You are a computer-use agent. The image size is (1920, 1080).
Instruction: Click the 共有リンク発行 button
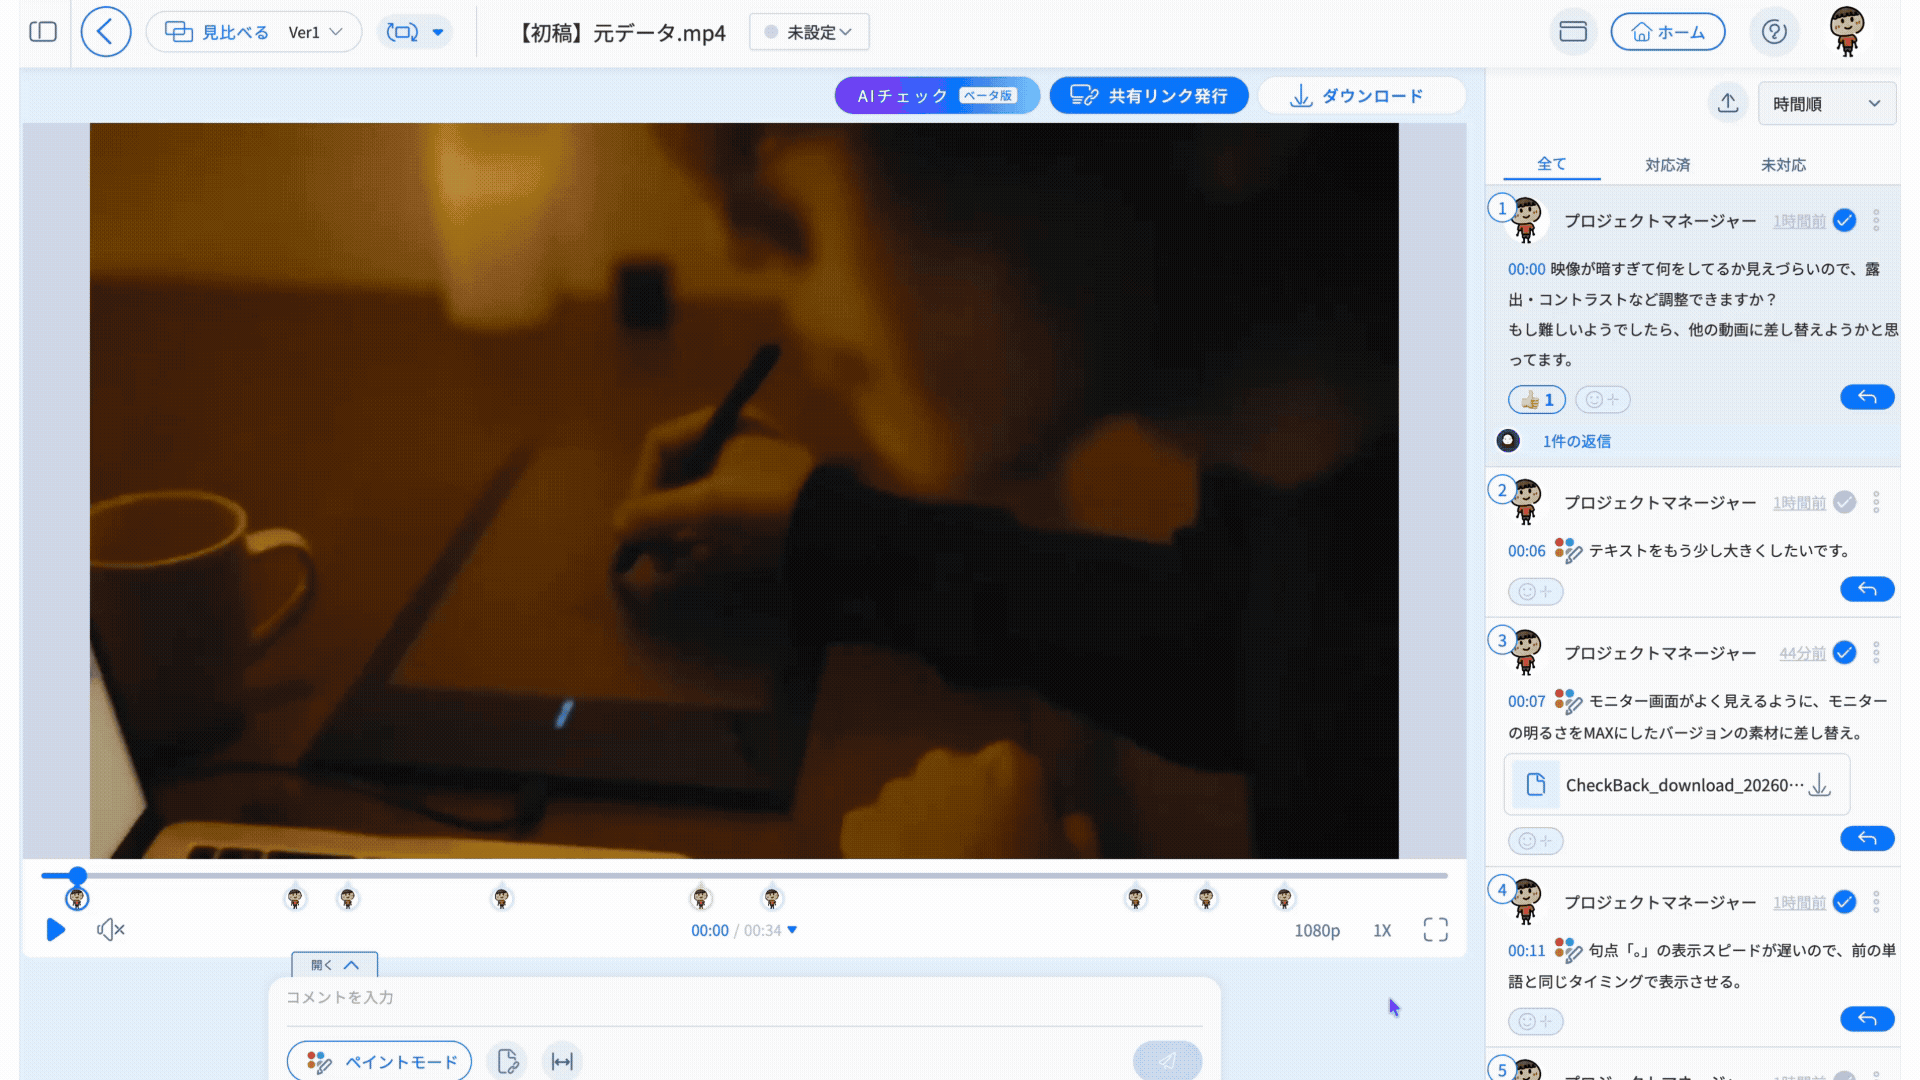point(1148,96)
